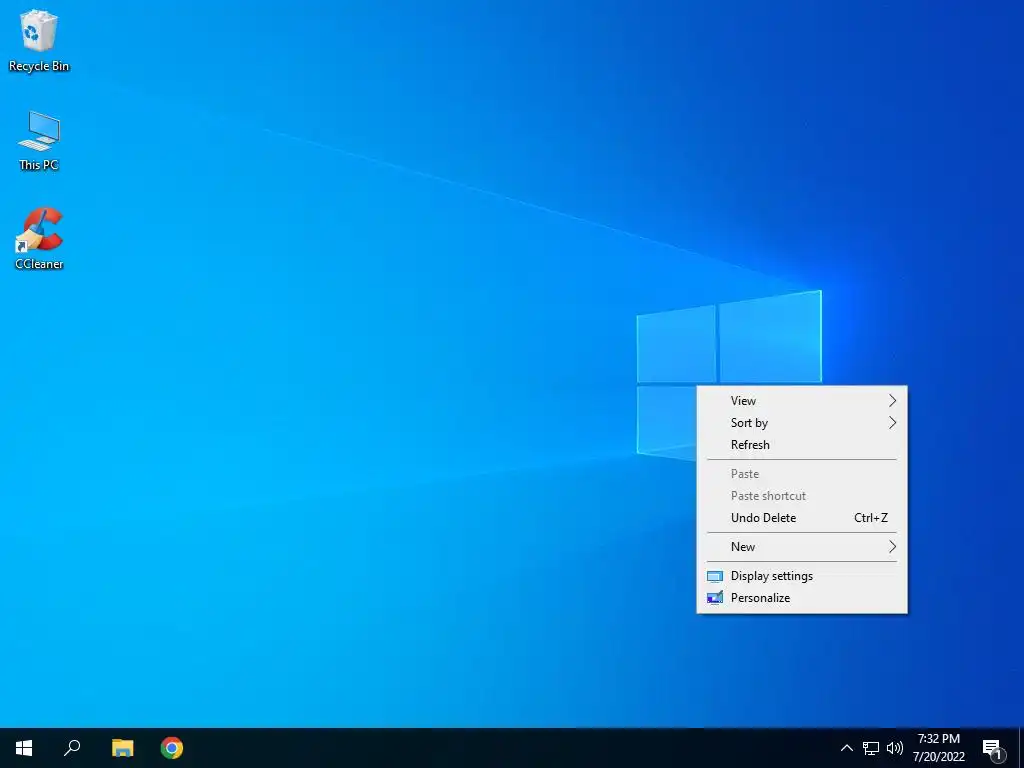This screenshot has height=768, width=1024.
Task: Choose Undo Delete in context menu
Action: 802,518
